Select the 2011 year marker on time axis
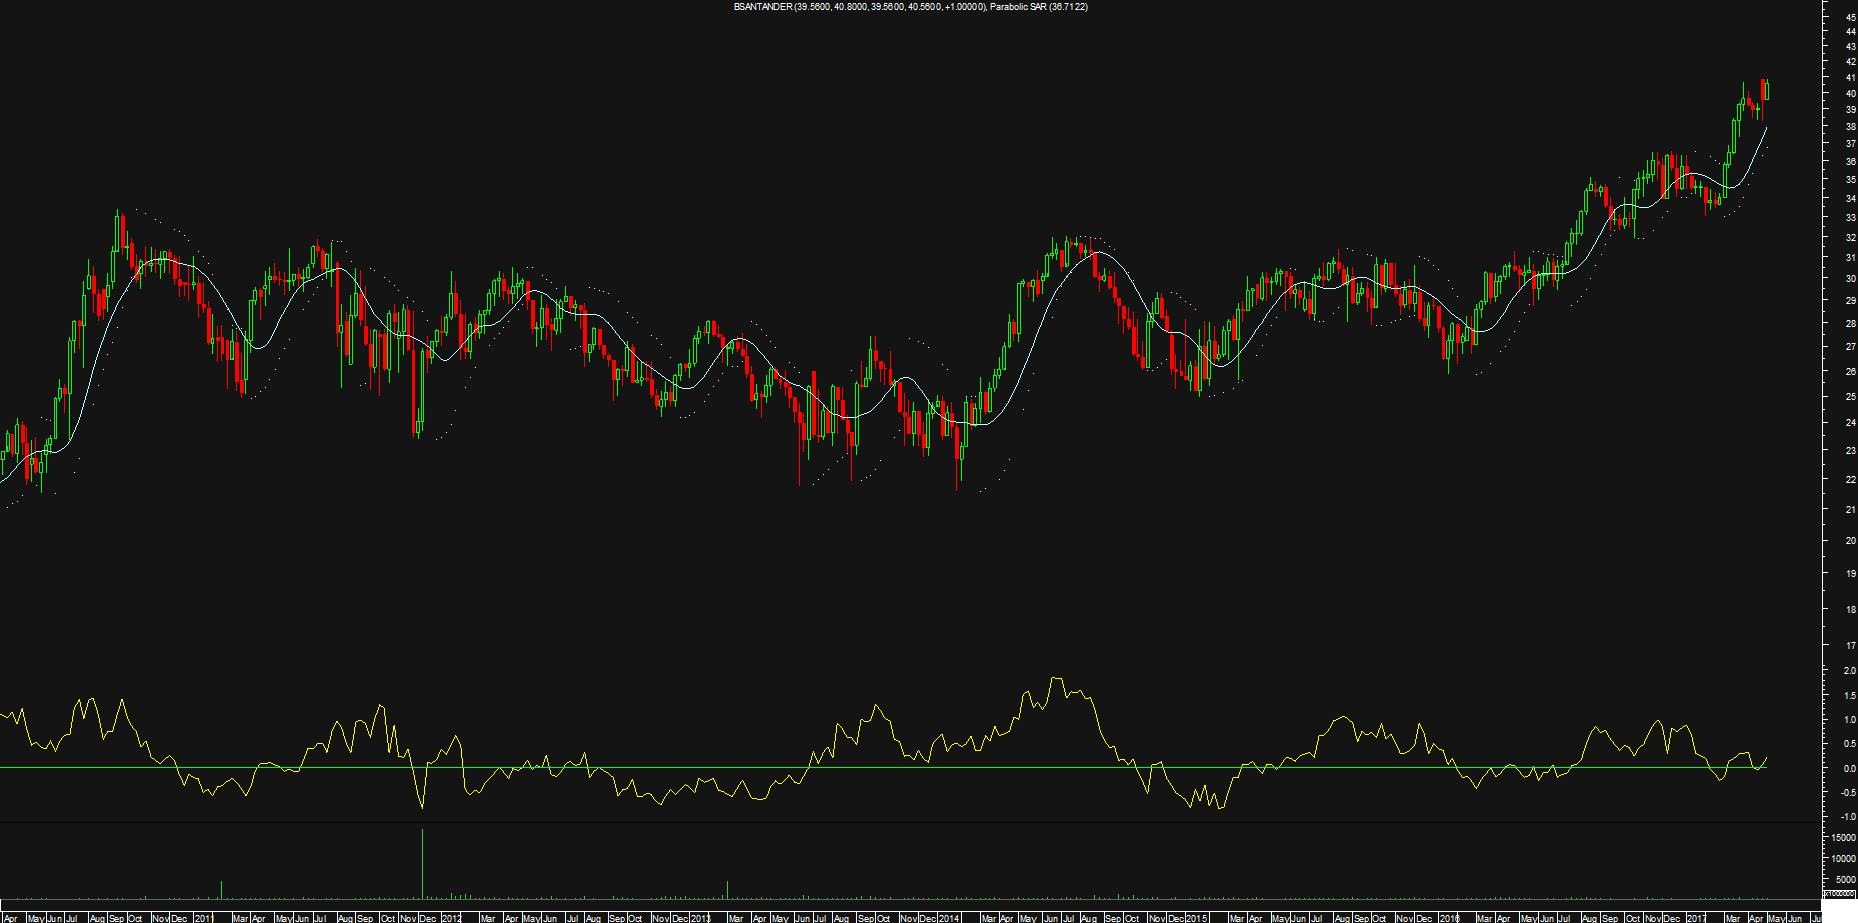Screen dimensions: 1858x923 (x=203, y=917)
